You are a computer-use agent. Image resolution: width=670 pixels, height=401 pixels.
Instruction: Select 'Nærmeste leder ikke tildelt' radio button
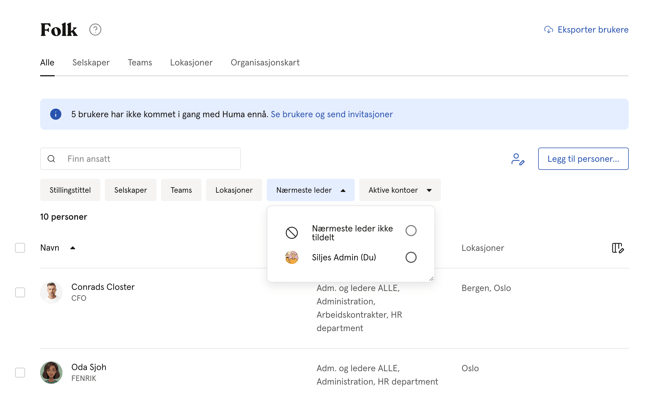[x=411, y=230]
